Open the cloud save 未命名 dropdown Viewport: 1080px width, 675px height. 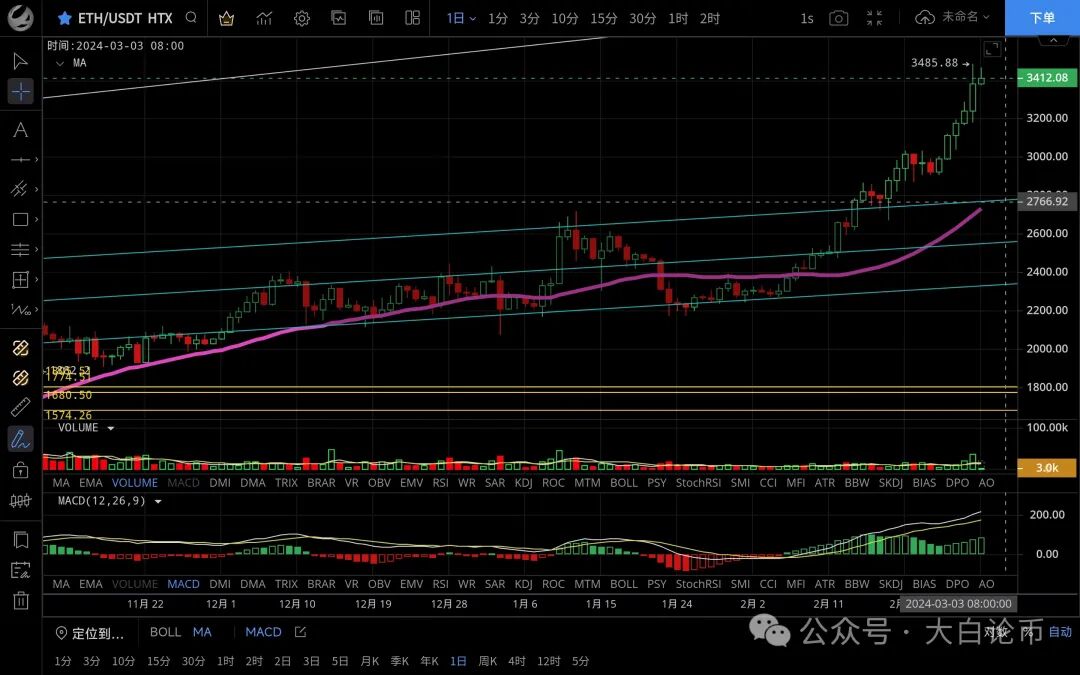click(x=953, y=17)
